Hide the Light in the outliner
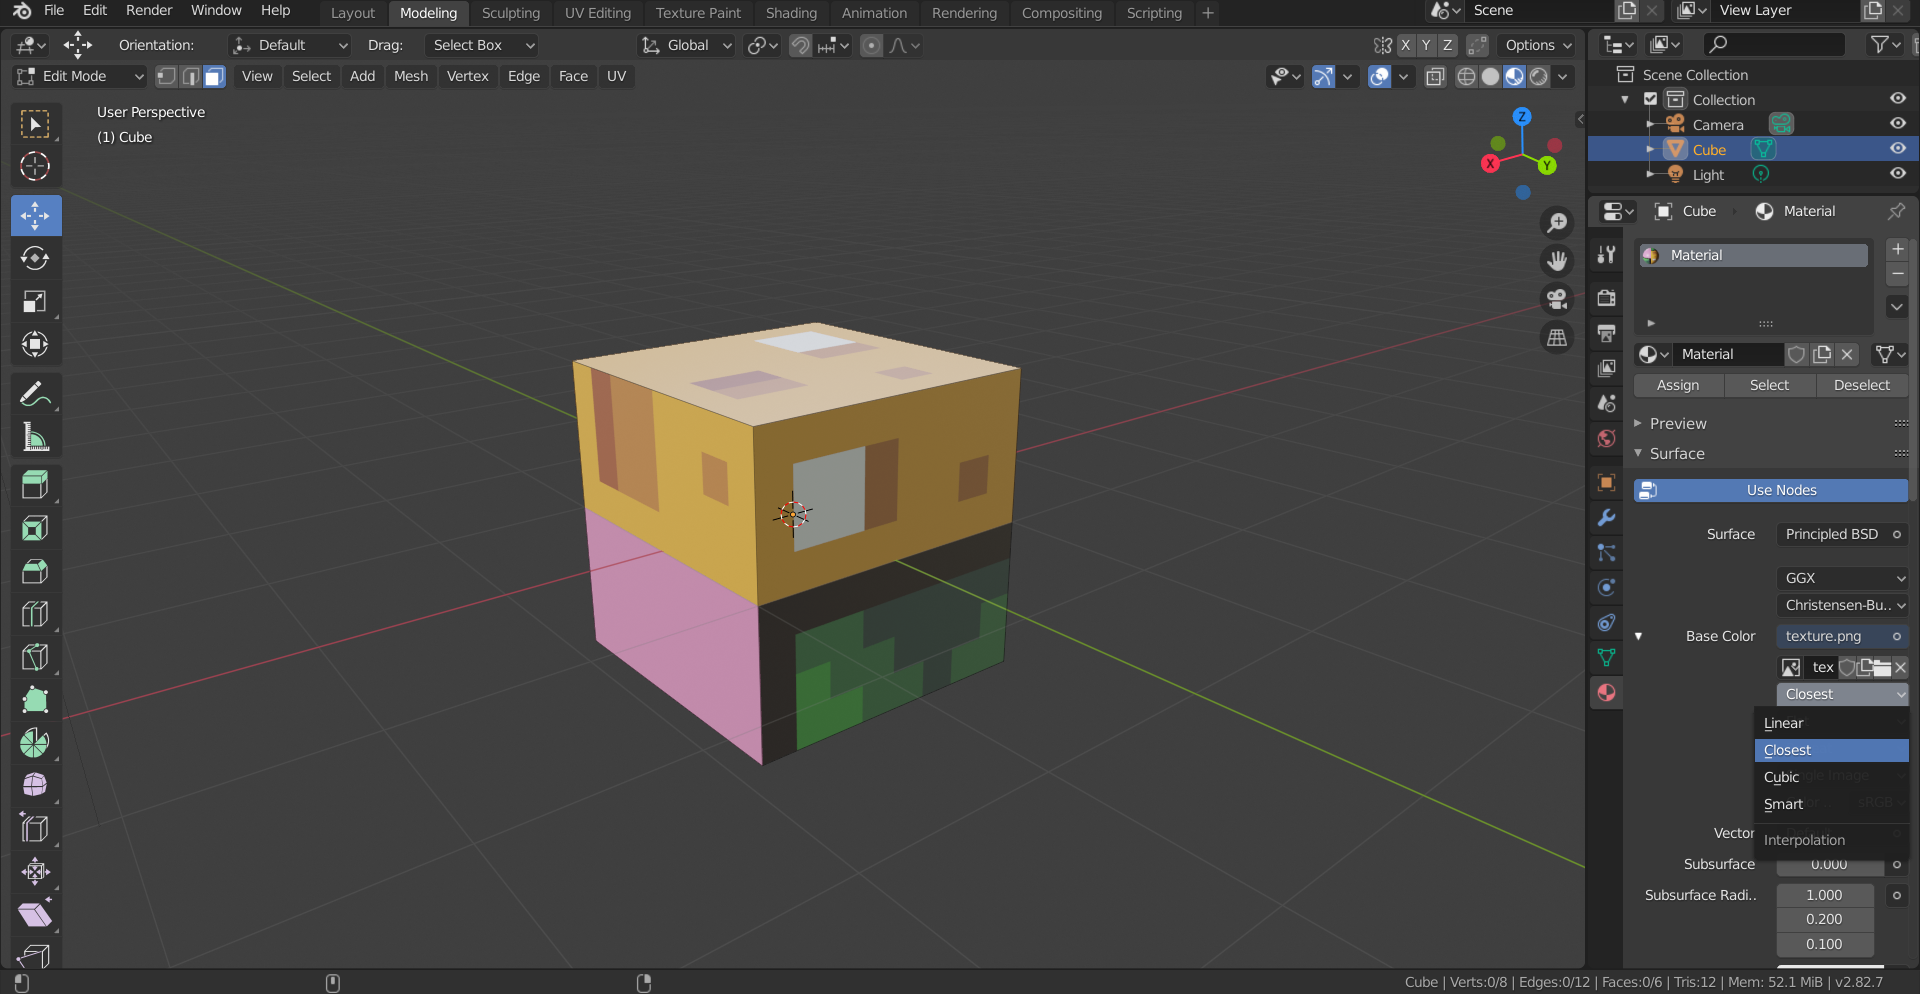The image size is (1920, 994). click(x=1897, y=173)
